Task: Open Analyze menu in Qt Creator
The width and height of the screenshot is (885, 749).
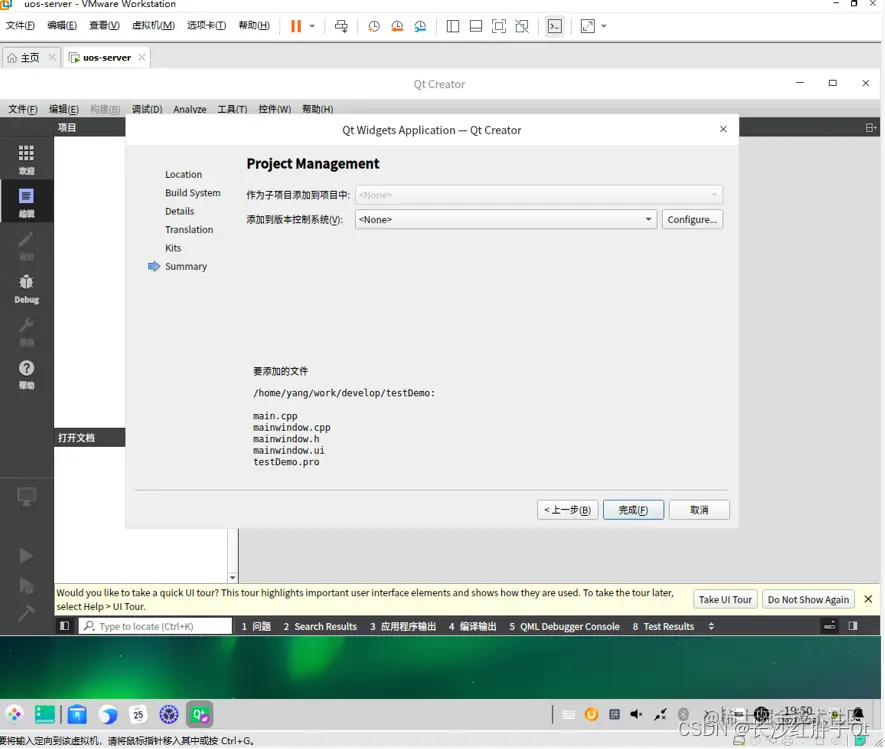Action: [190, 109]
